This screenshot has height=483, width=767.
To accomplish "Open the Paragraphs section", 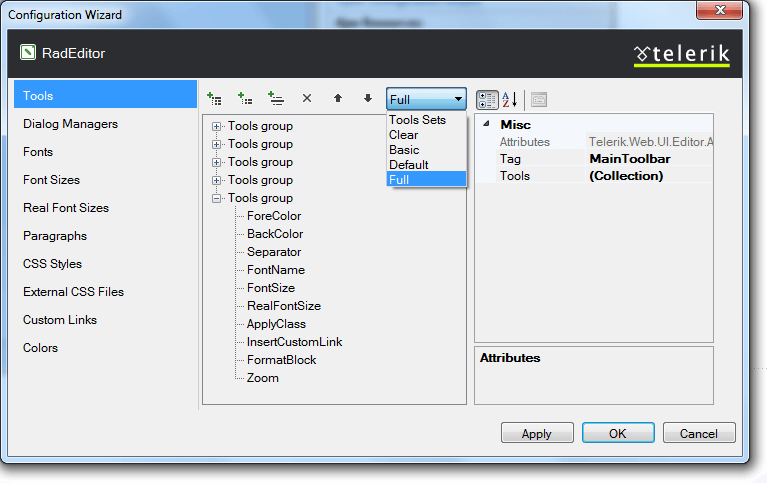I will point(55,236).
